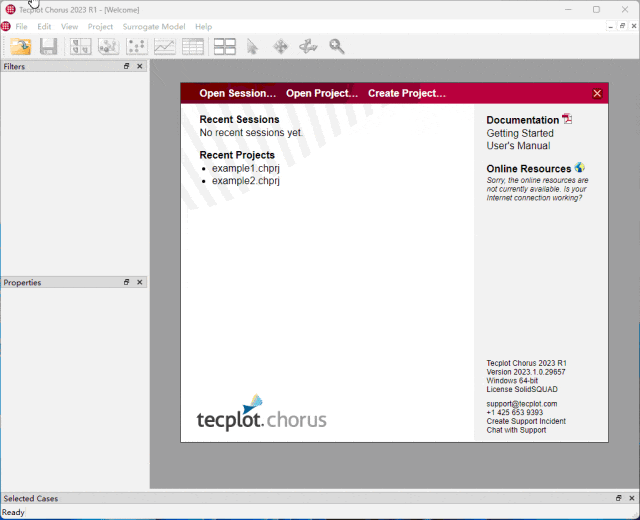The height and width of the screenshot is (520, 640).
Task: Click the Open Project folder toolbar icon
Action: click(20, 47)
